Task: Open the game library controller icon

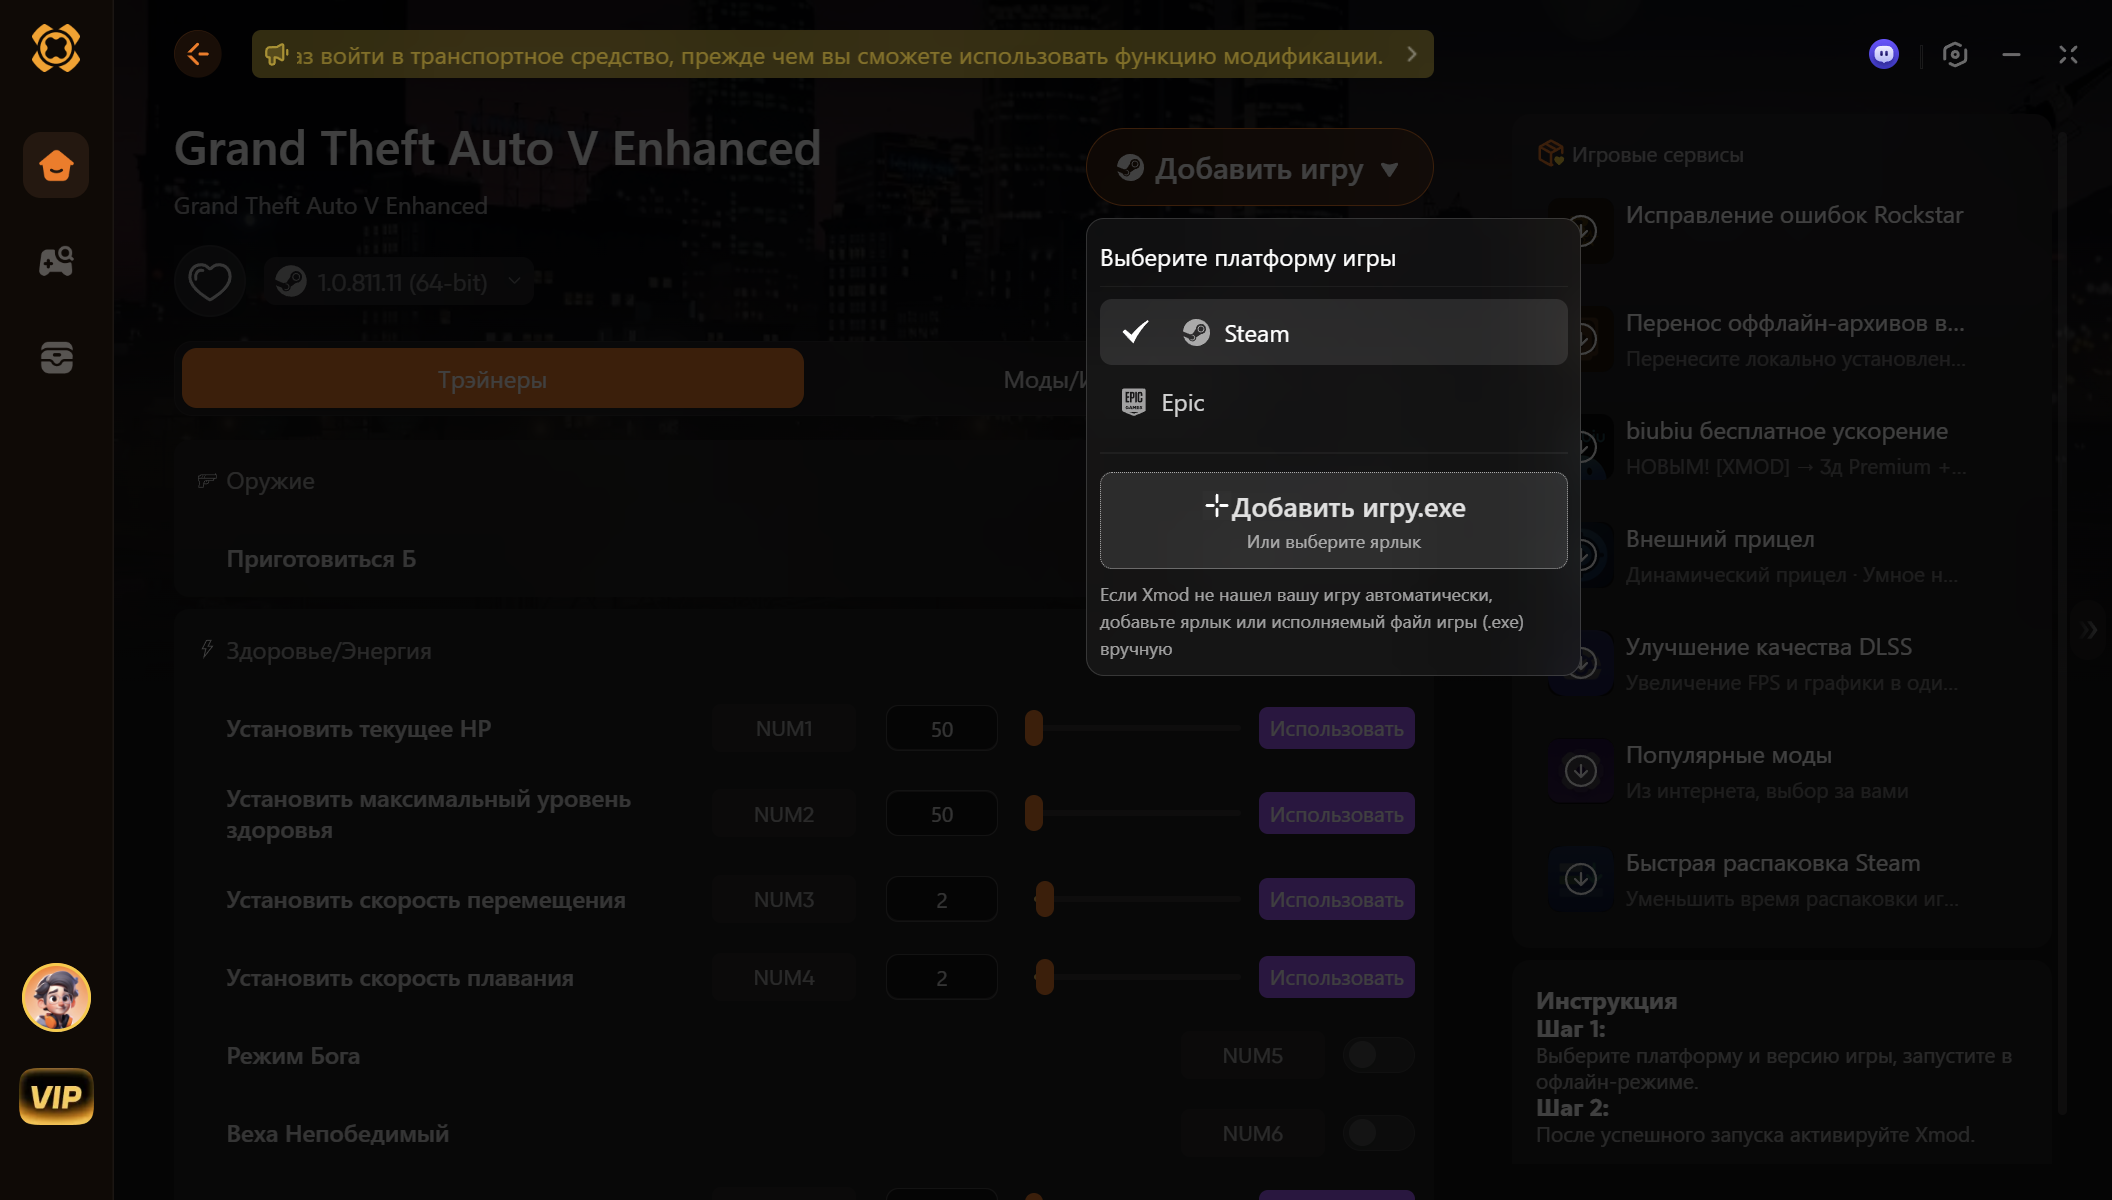Action: 56,262
